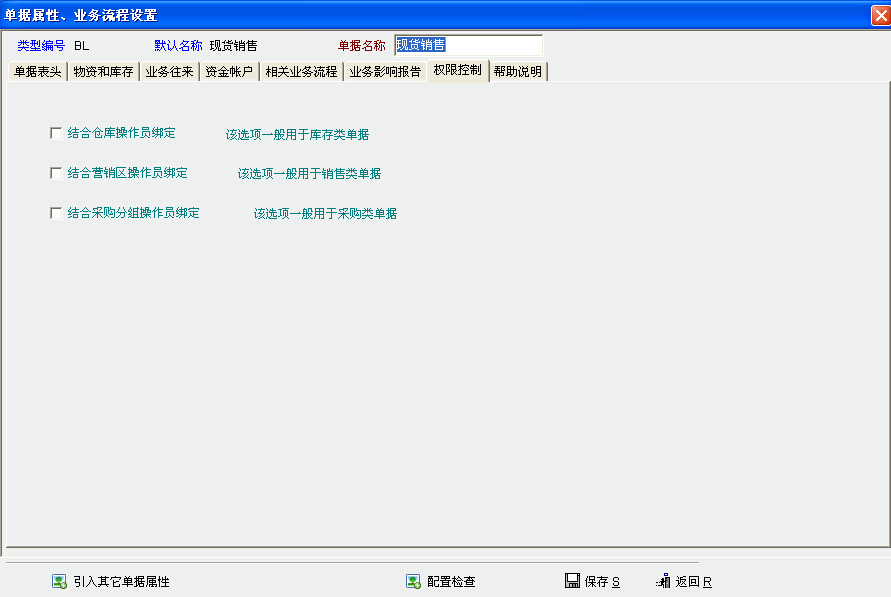This screenshot has width=891, height=597.
Task: Click the floppy disk save icon
Action: pos(572,581)
